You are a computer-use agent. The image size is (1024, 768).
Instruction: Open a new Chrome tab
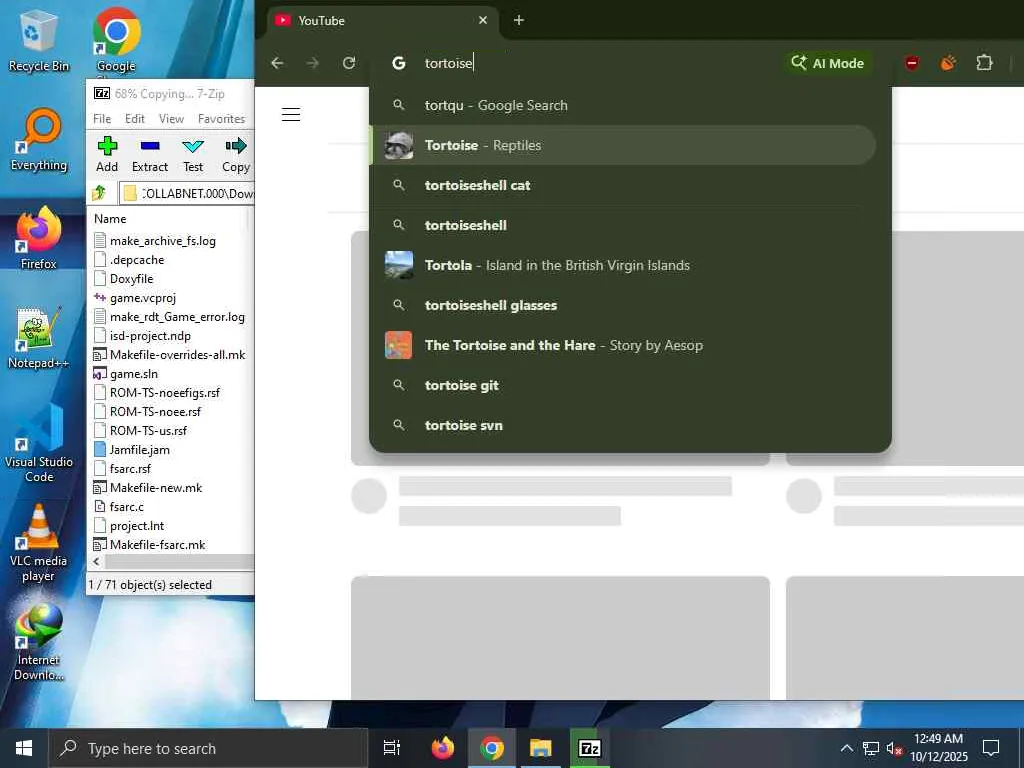[x=519, y=20]
